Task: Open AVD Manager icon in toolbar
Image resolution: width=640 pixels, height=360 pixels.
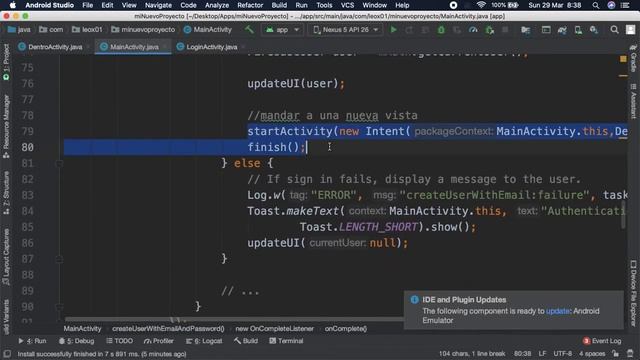Action: pos(578,30)
